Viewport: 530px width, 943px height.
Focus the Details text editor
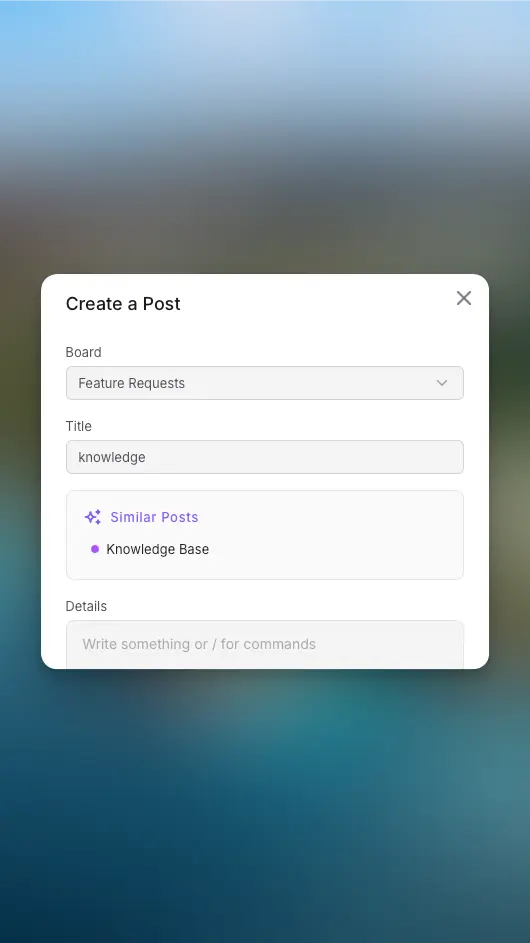[x=265, y=645]
